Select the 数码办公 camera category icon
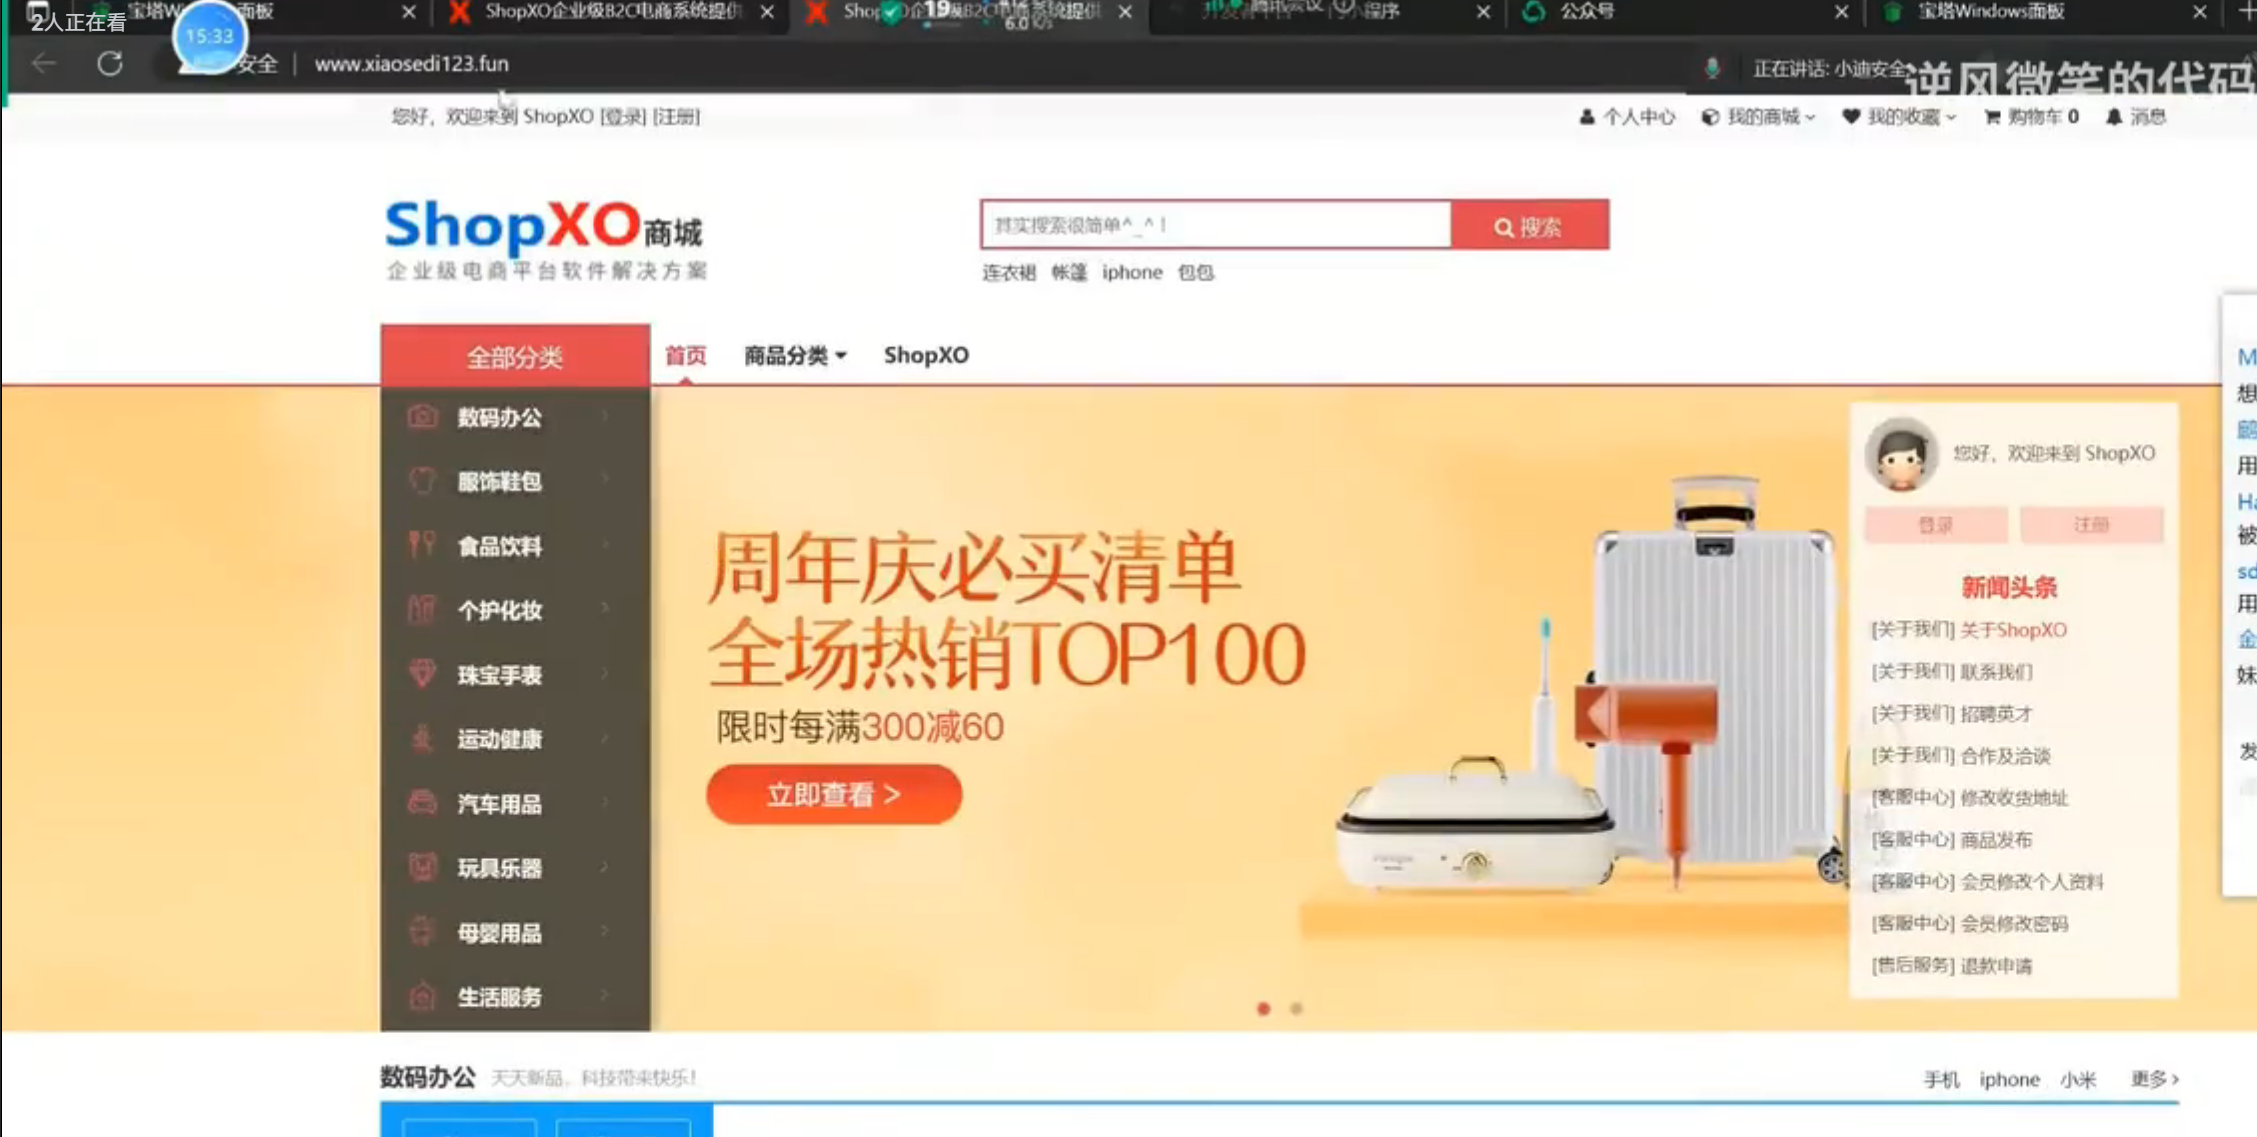Viewport: 2257px width, 1137px height. [x=422, y=417]
